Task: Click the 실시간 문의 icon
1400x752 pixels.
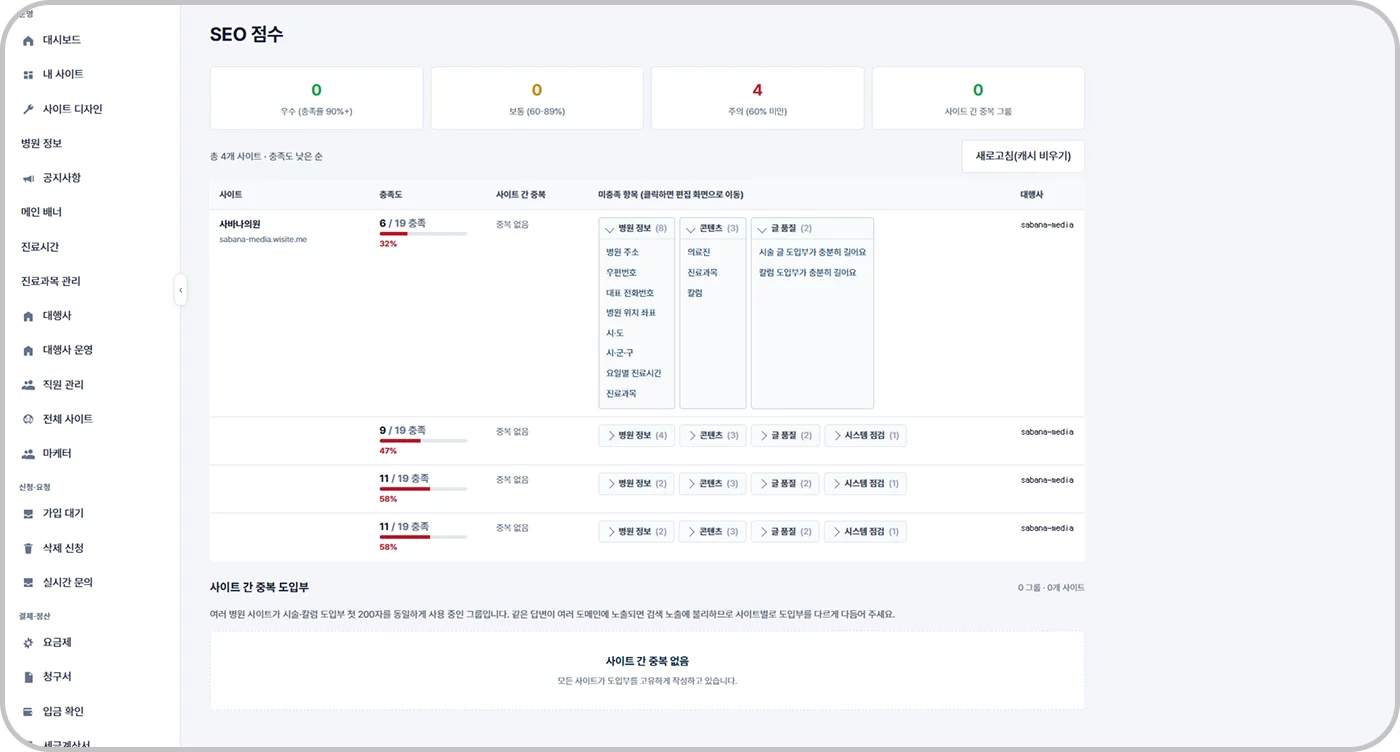Action: tap(28, 583)
